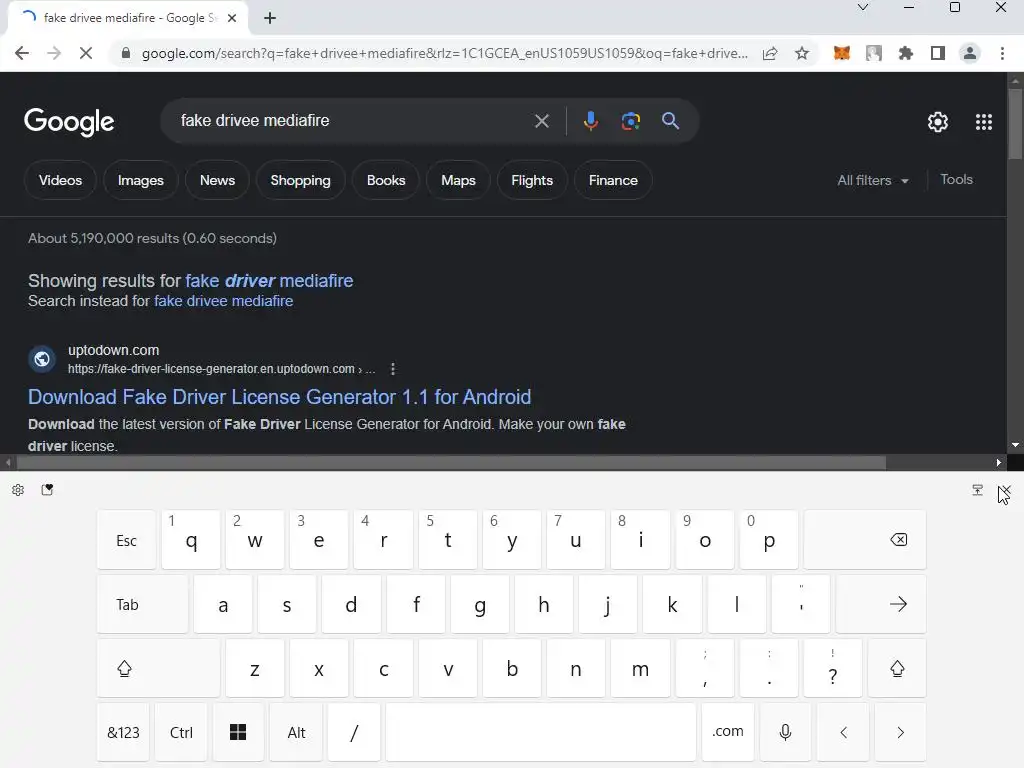The height and width of the screenshot is (768, 1024).
Task: Search by image with Google Lens
Action: pos(630,121)
